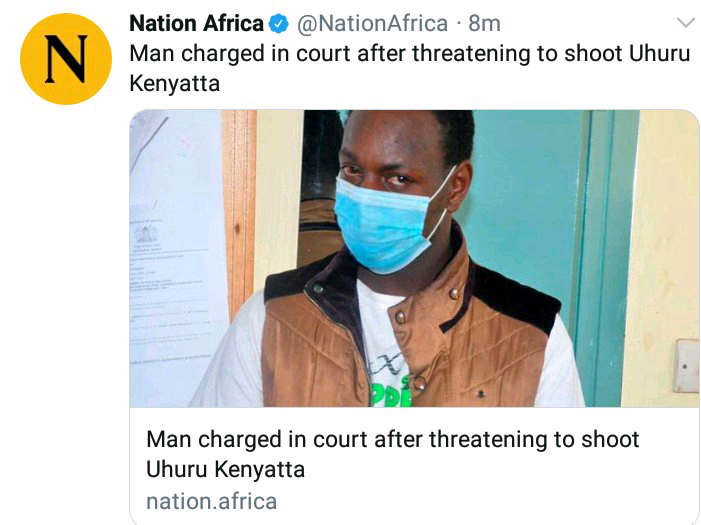
Task: Open the link card headline text
Action: pos(393,454)
